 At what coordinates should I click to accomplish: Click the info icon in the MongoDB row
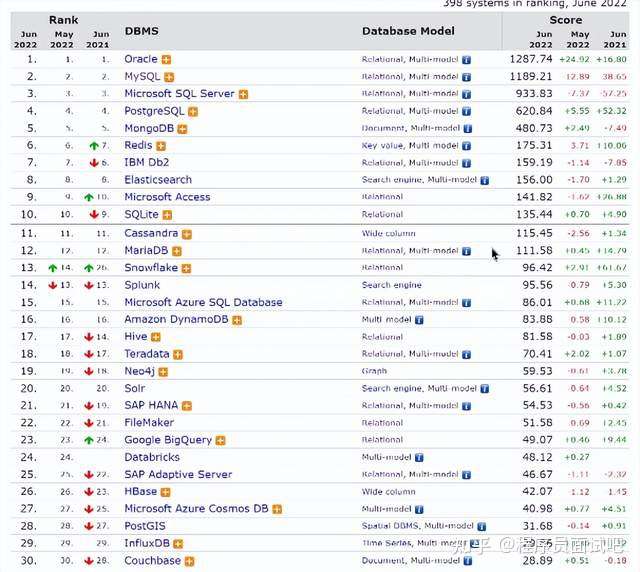pos(468,129)
